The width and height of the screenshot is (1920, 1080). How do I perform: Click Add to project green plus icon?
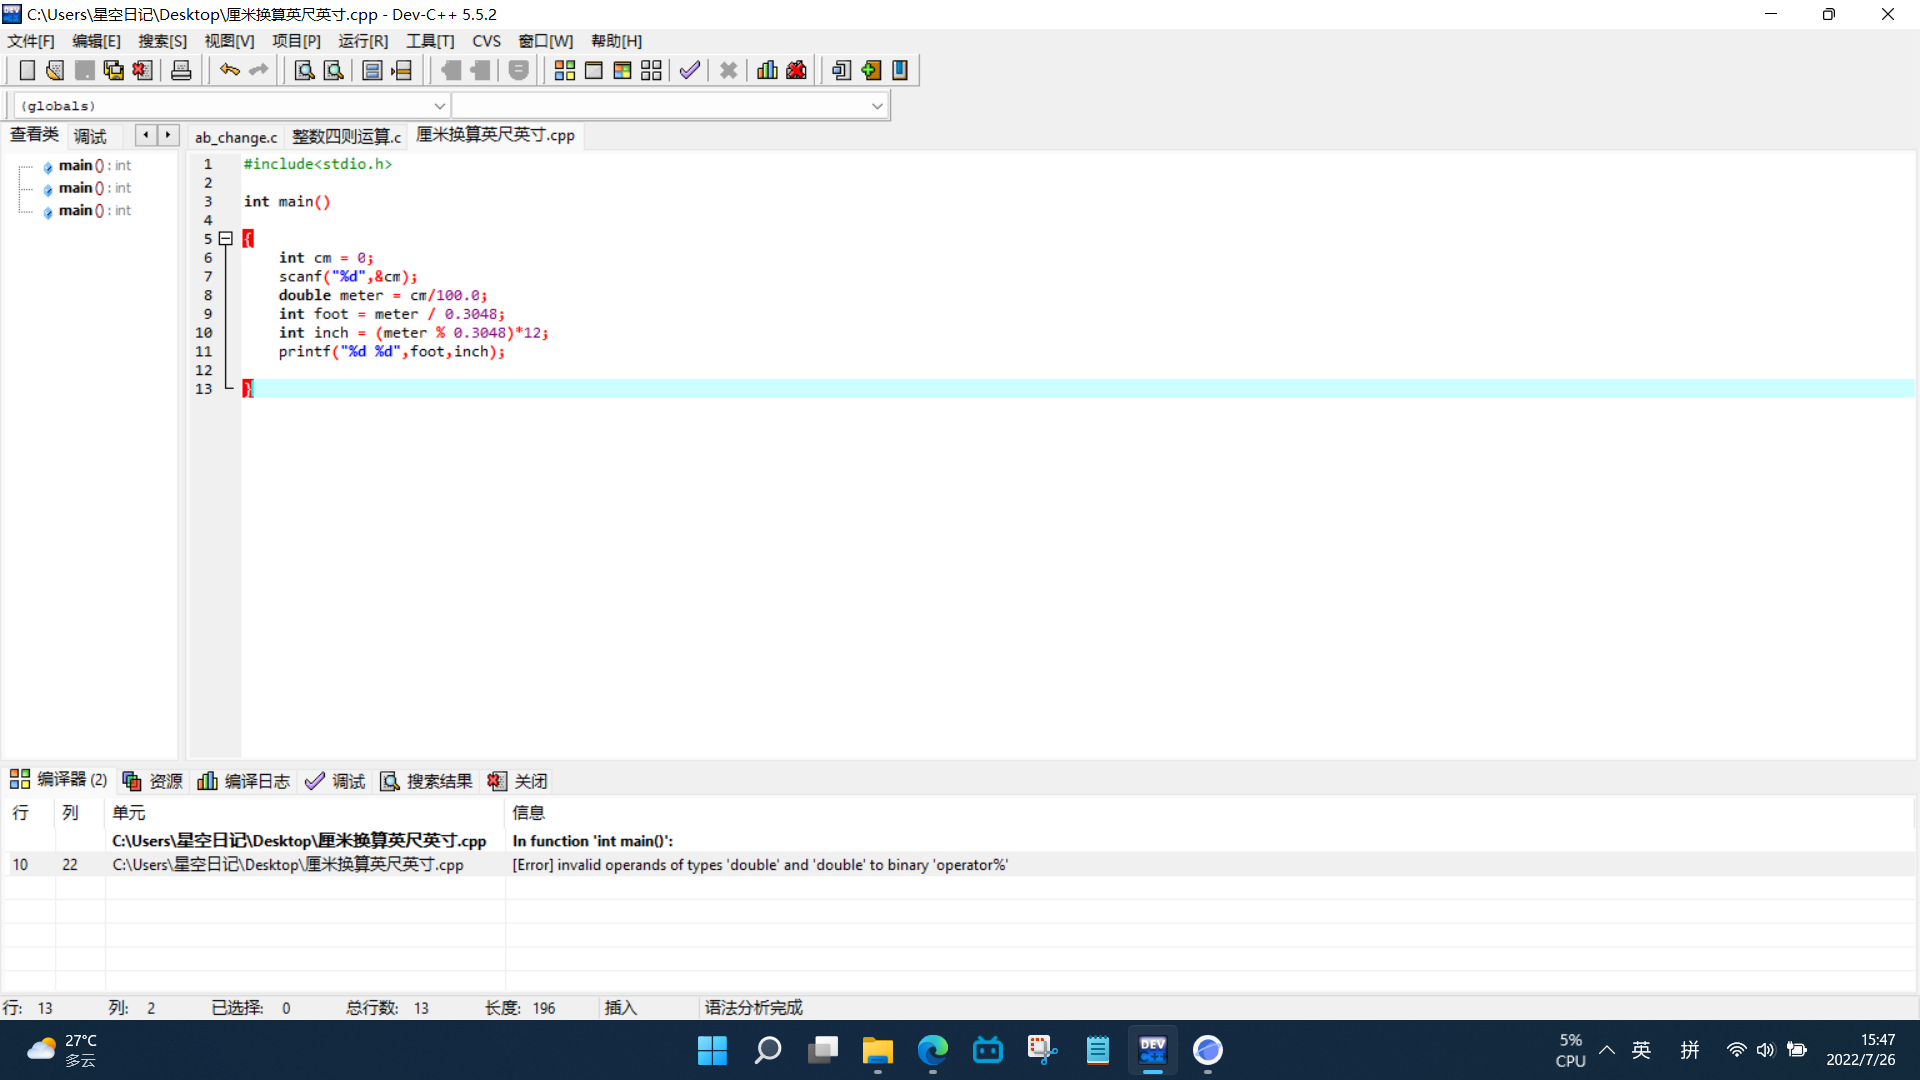871,70
